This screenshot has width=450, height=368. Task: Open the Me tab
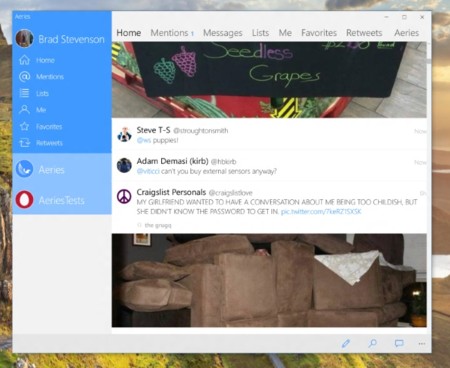tap(285, 33)
